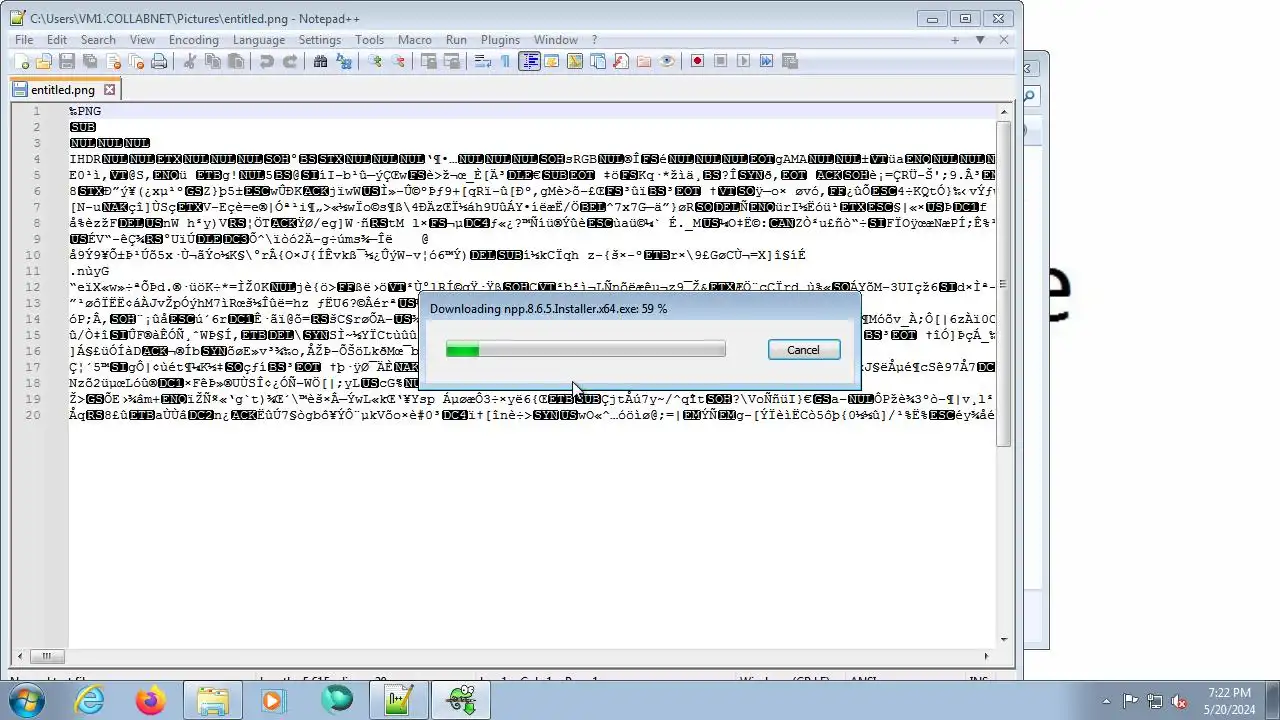
Task: Open the Encoding menu
Action: point(194,40)
